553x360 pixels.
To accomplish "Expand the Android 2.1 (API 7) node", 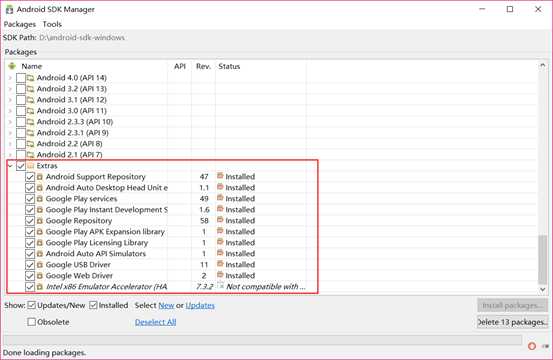I will coord(10,155).
